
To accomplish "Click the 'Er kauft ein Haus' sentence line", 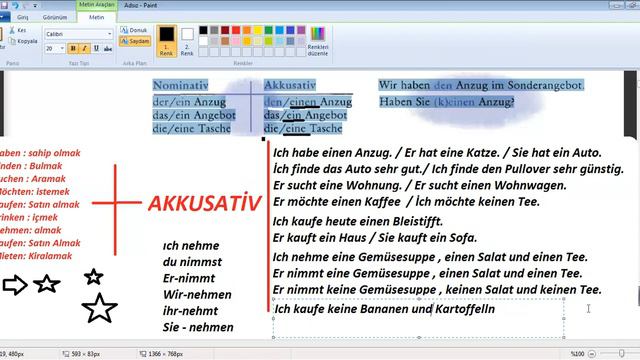I will tap(320, 238).
